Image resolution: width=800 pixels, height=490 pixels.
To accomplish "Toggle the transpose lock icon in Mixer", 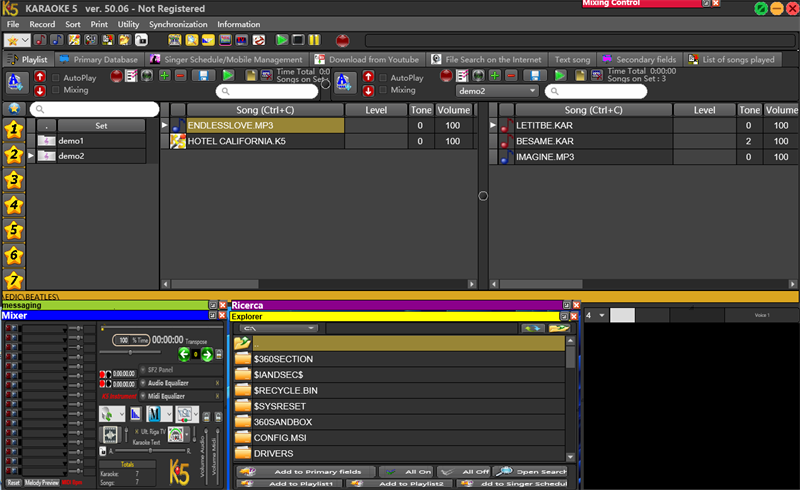I will [219, 354].
